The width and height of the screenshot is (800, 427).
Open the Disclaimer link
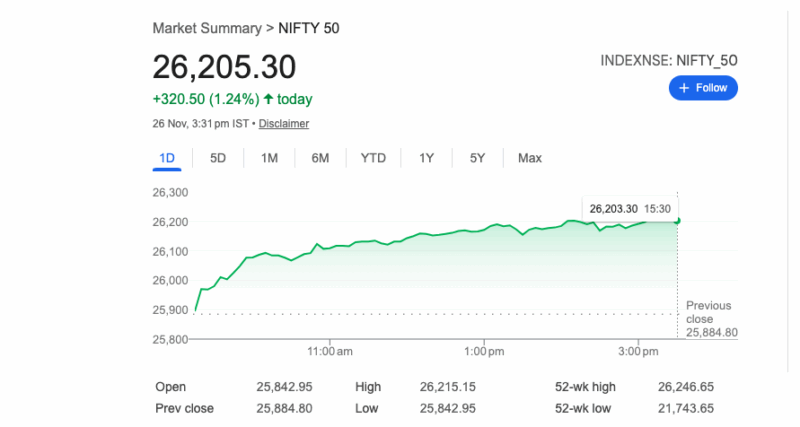click(284, 124)
